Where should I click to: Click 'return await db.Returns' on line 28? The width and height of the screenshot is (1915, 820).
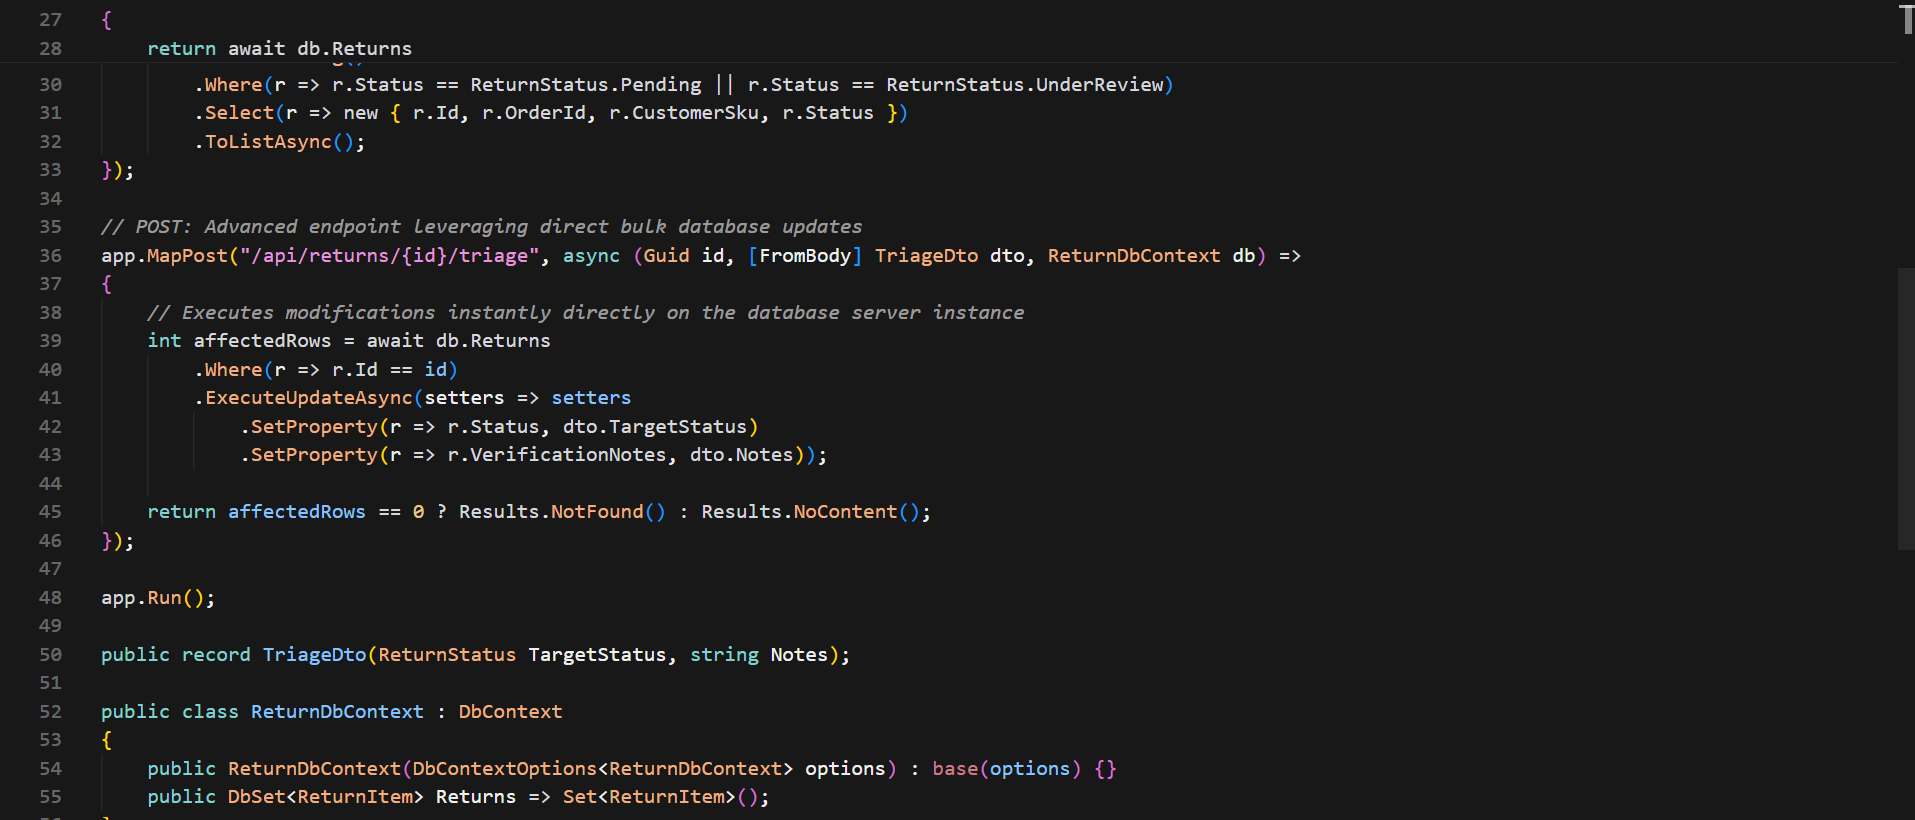tap(280, 49)
